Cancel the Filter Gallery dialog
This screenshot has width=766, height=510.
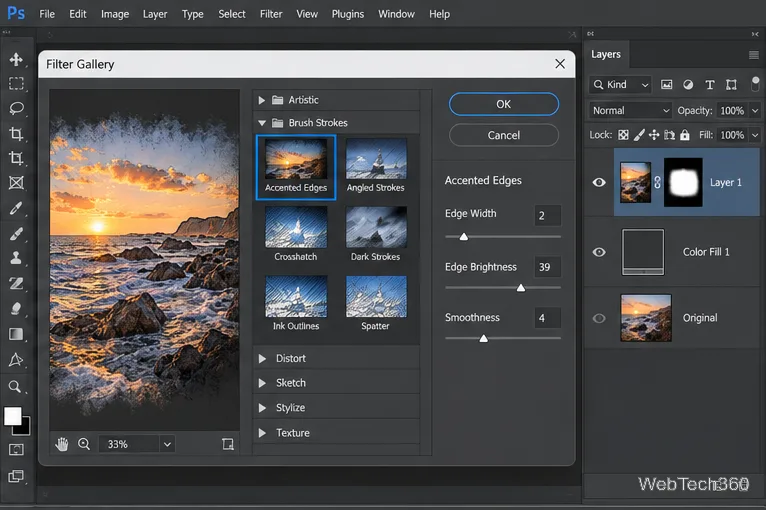click(x=504, y=135)
